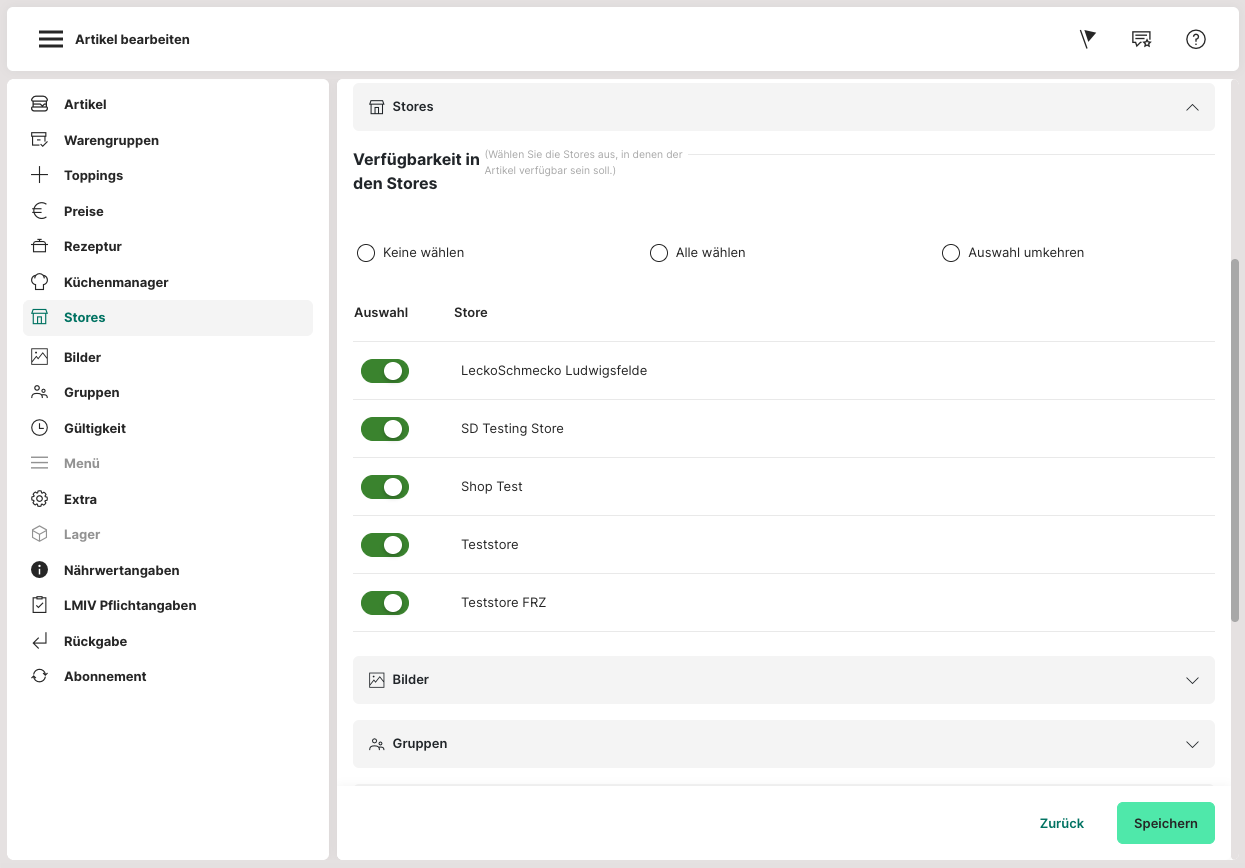Expand the Gruppen section
This screenshot has width=1245, height=868.
pyautogui.click(x=1192, y=744)
